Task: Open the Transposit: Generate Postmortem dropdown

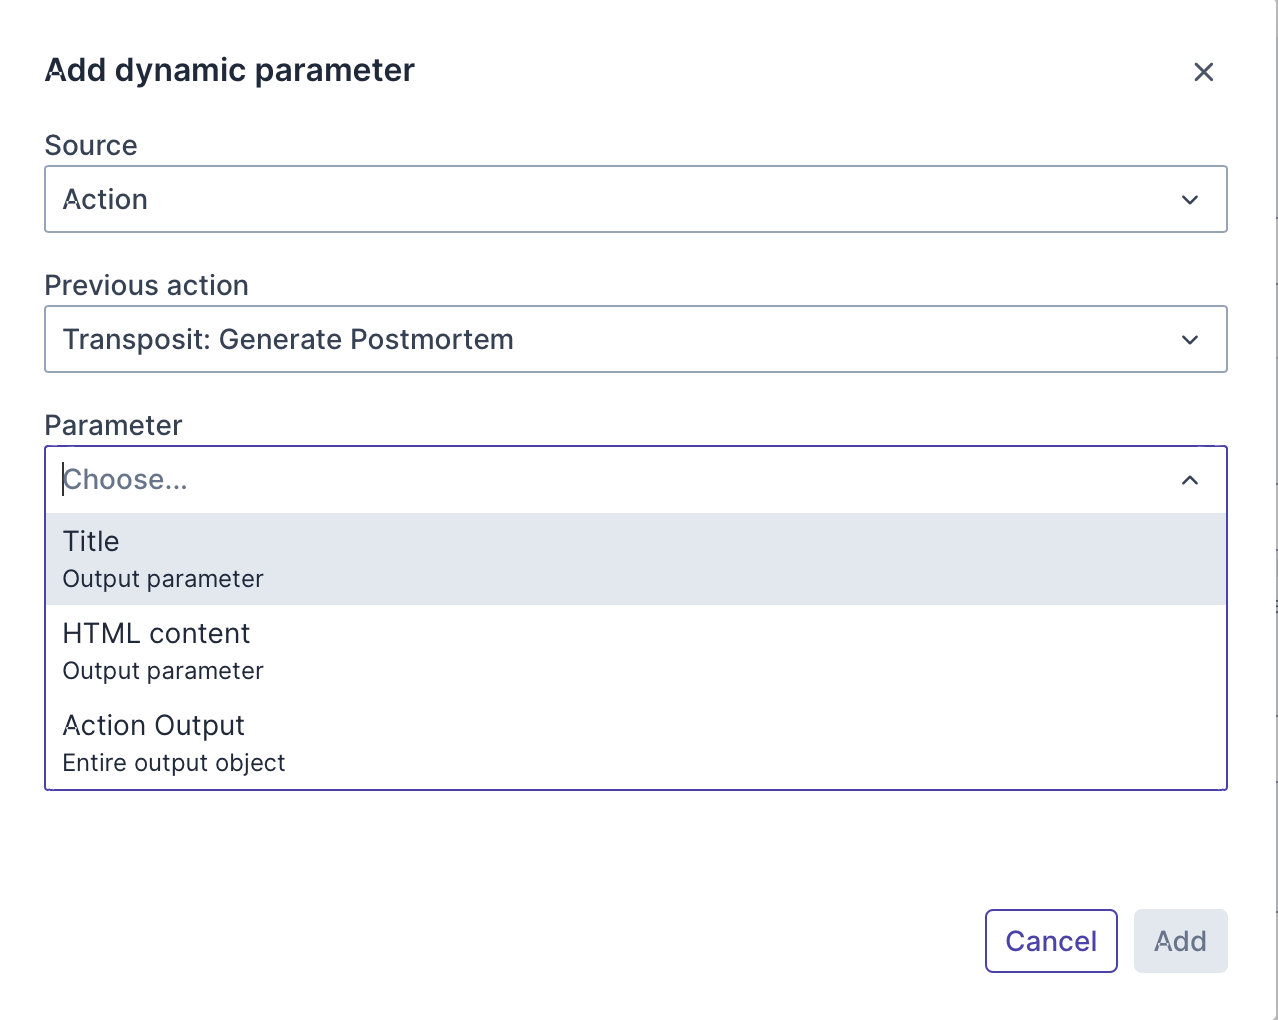Action: coord(600,340)
